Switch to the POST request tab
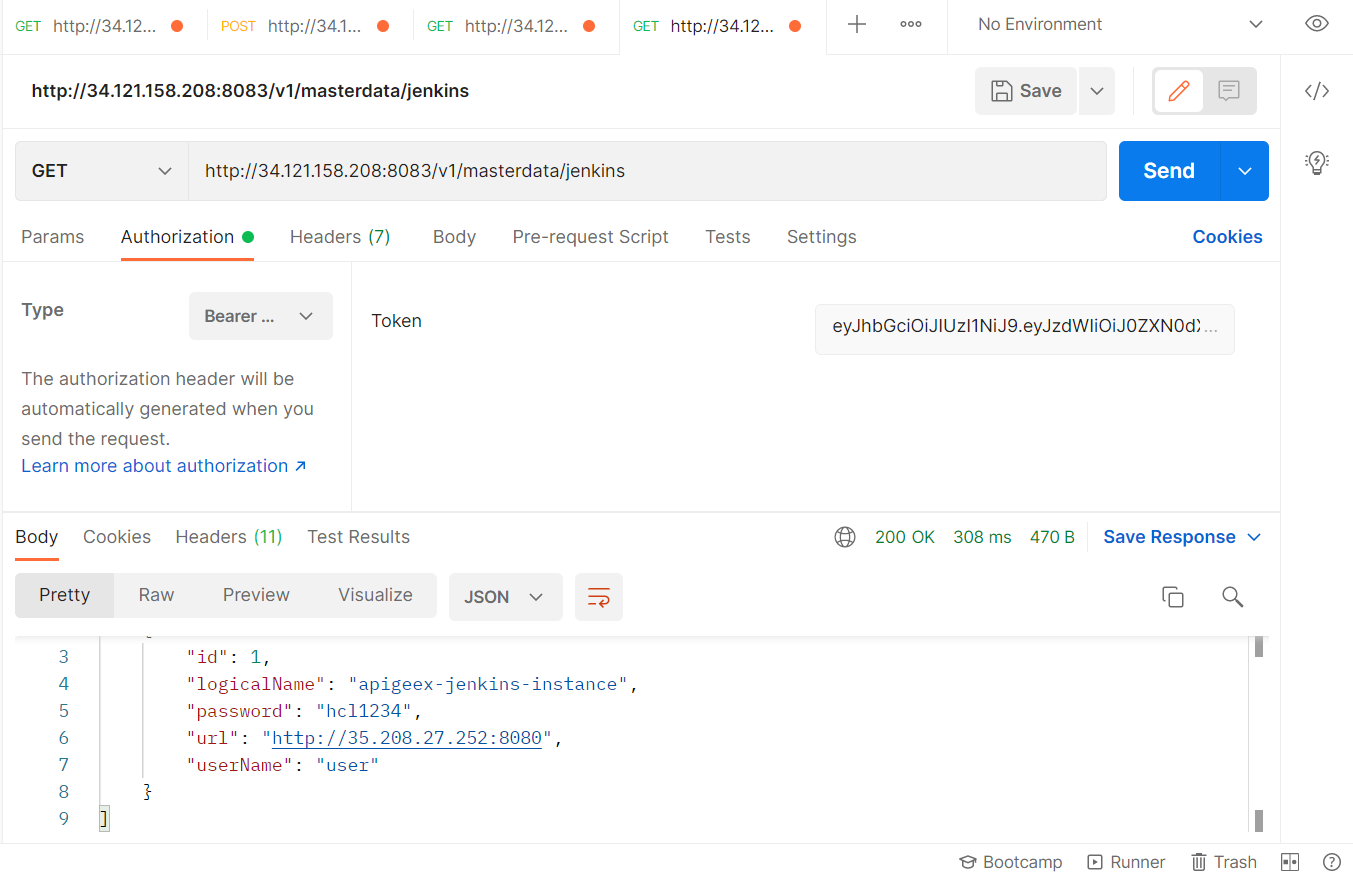This screenshot has width=1353, height=879. 305,26
